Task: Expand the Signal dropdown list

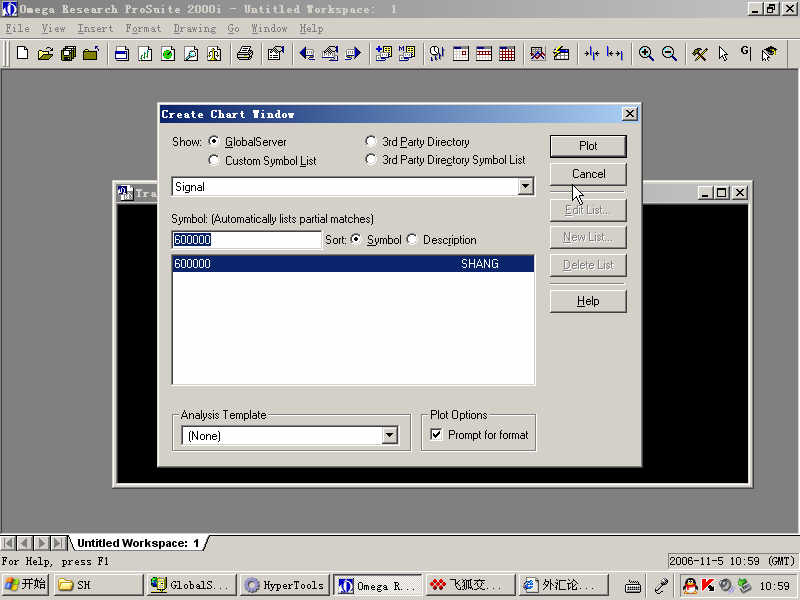Action: coord(526,187)
